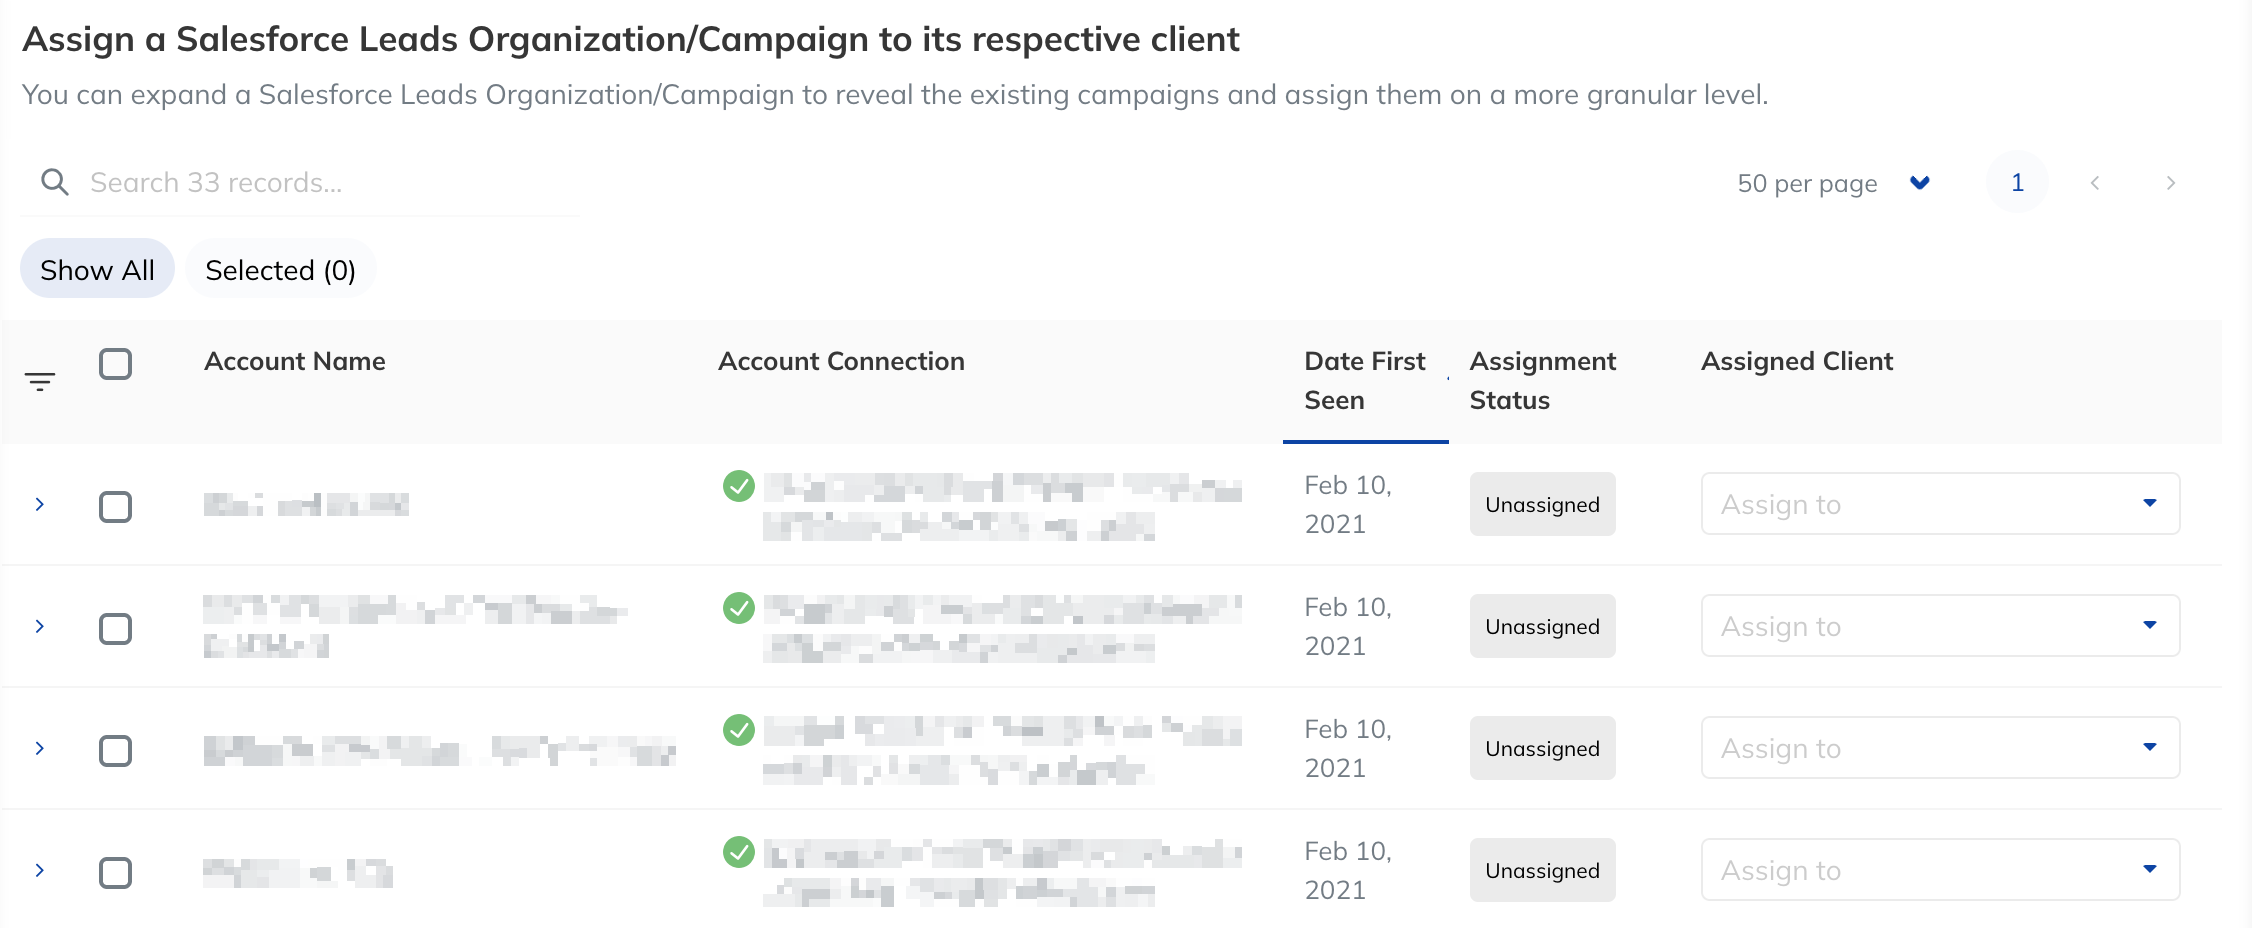The height and width of the screenshot is (928, 2254).
Task: Sort by Date First Seen column
Action: pos(1365,381)
